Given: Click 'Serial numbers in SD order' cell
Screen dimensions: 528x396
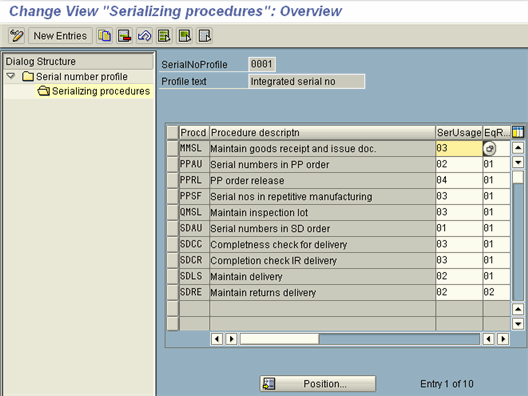Looking at the screenshot, I should tap(322, 228).
